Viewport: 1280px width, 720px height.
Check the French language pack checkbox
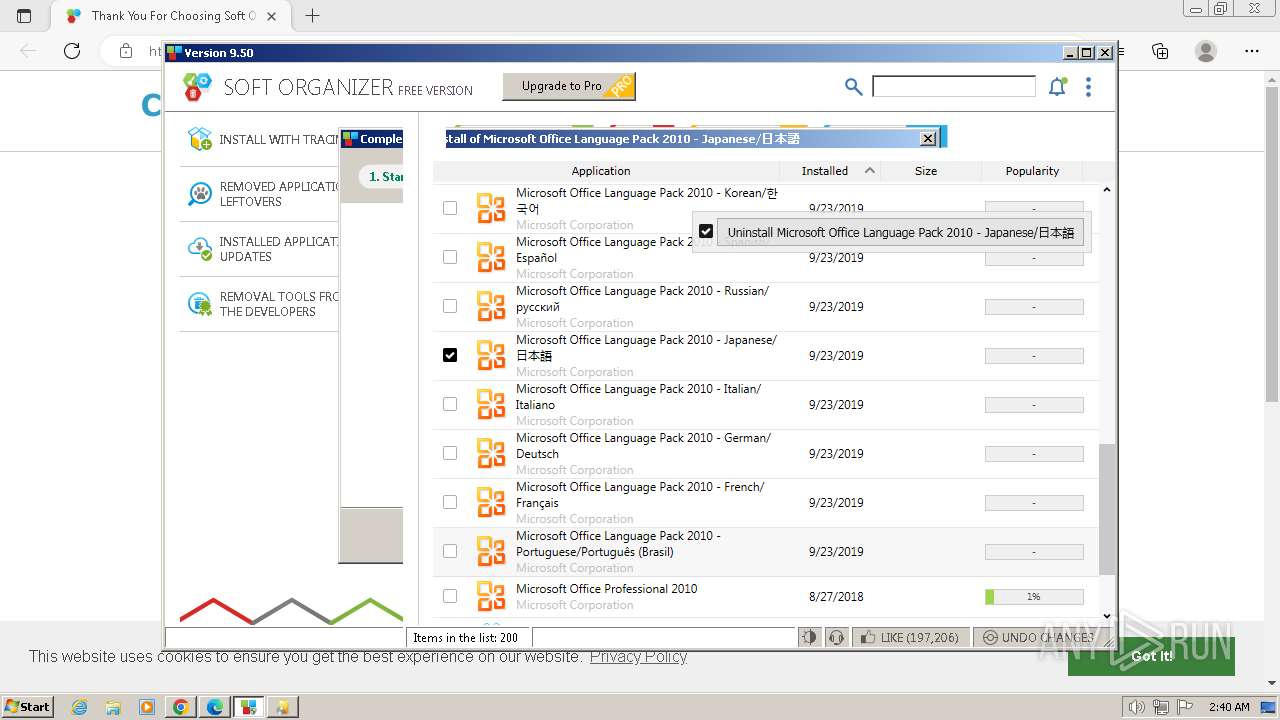(450, 502)
